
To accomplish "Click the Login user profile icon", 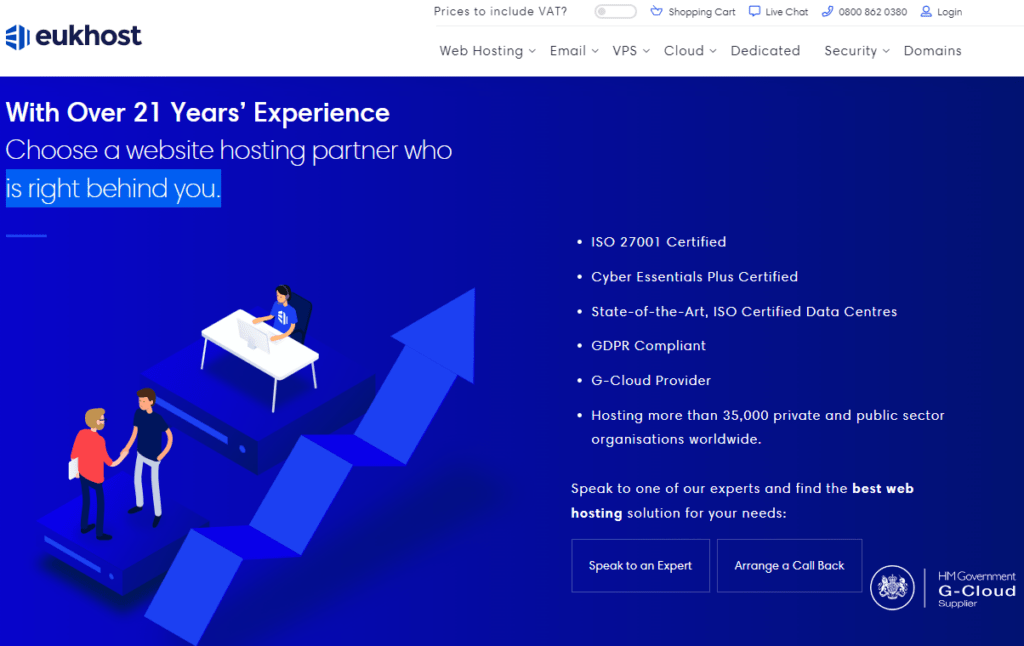I will [926, 11].
